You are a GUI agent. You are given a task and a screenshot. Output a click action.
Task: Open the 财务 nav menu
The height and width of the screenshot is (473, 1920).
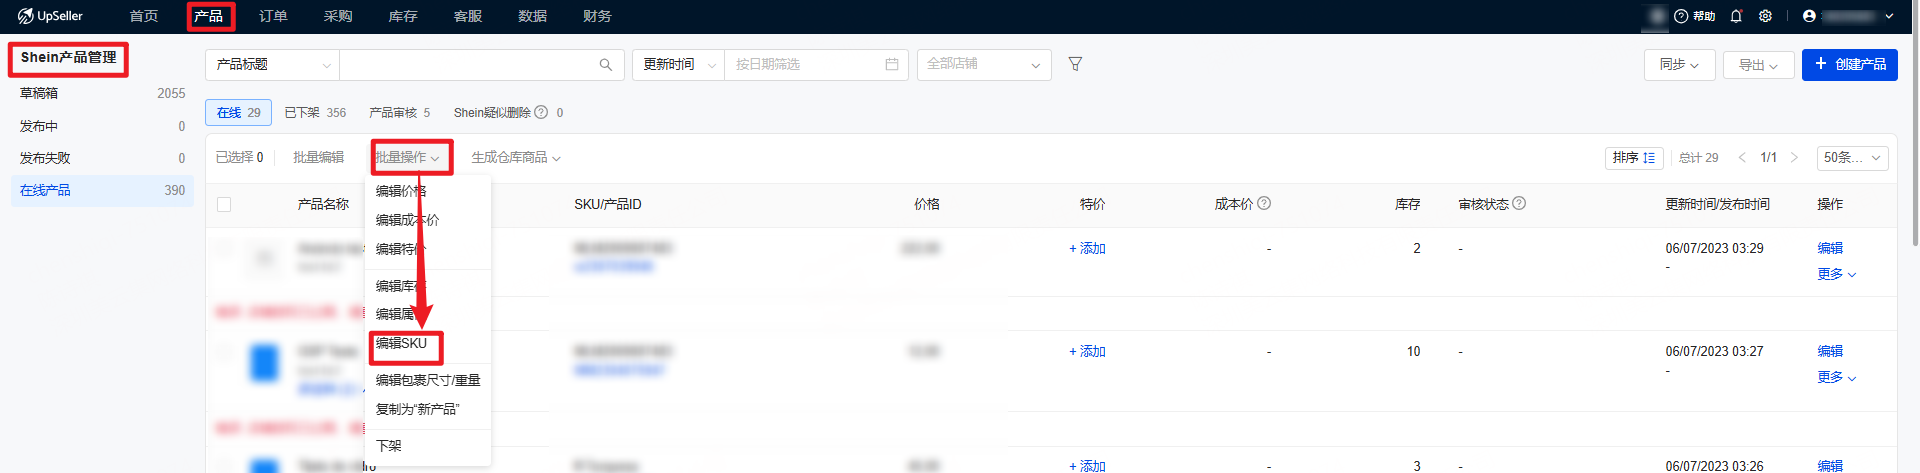click(597, 16)
